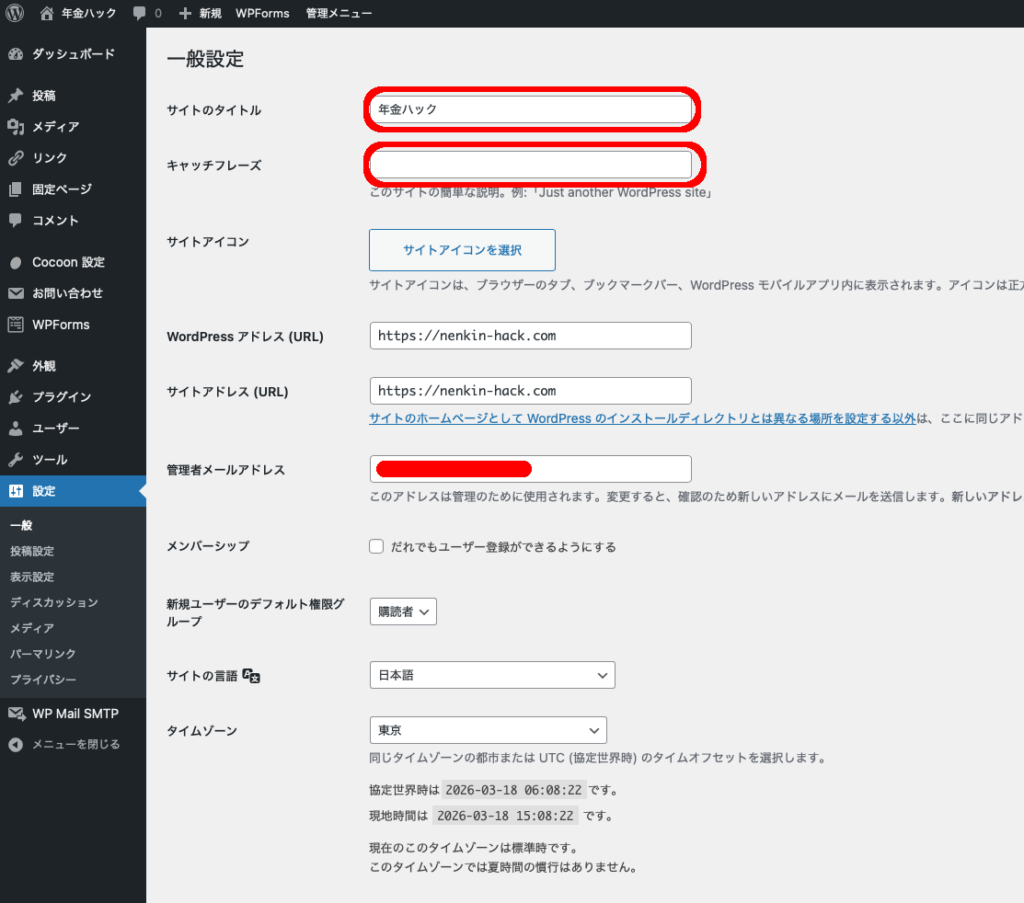This screenshot has height=903, width=1024.
Task: Click the サイトアイコンを選択 button
Action: pyautogui.click(x=462, y=250)
